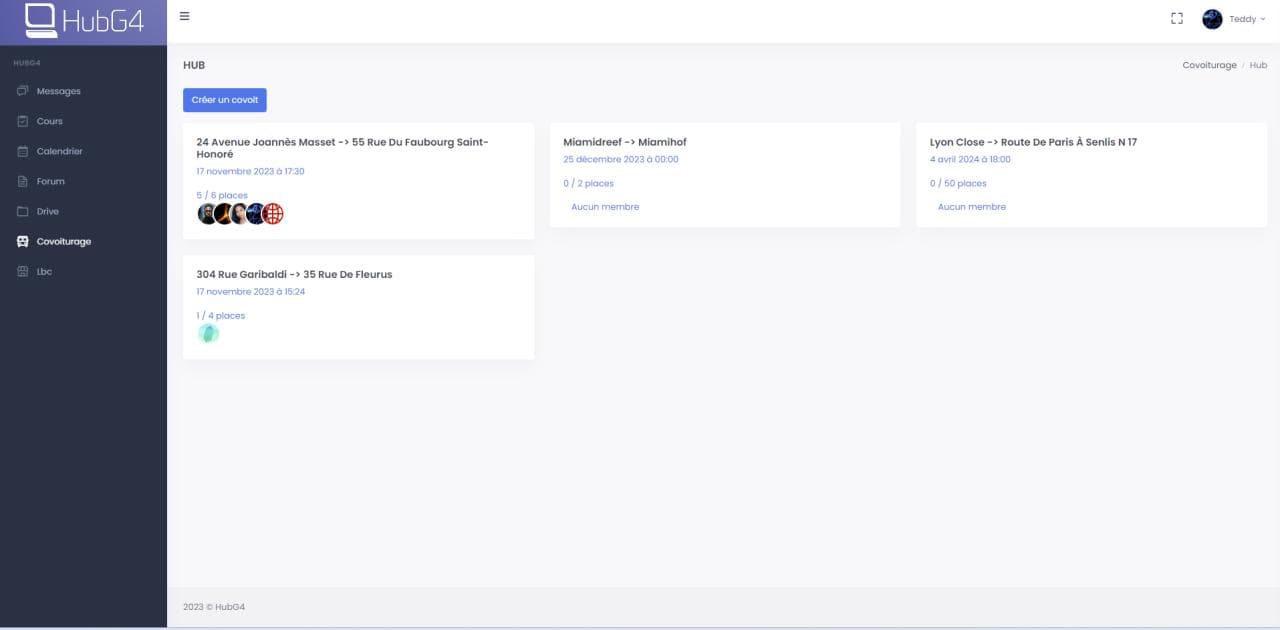Click the fullscreen toggle icon
The height and width of the screenshot is (630, 1280).
click(x=1177, y=19)
